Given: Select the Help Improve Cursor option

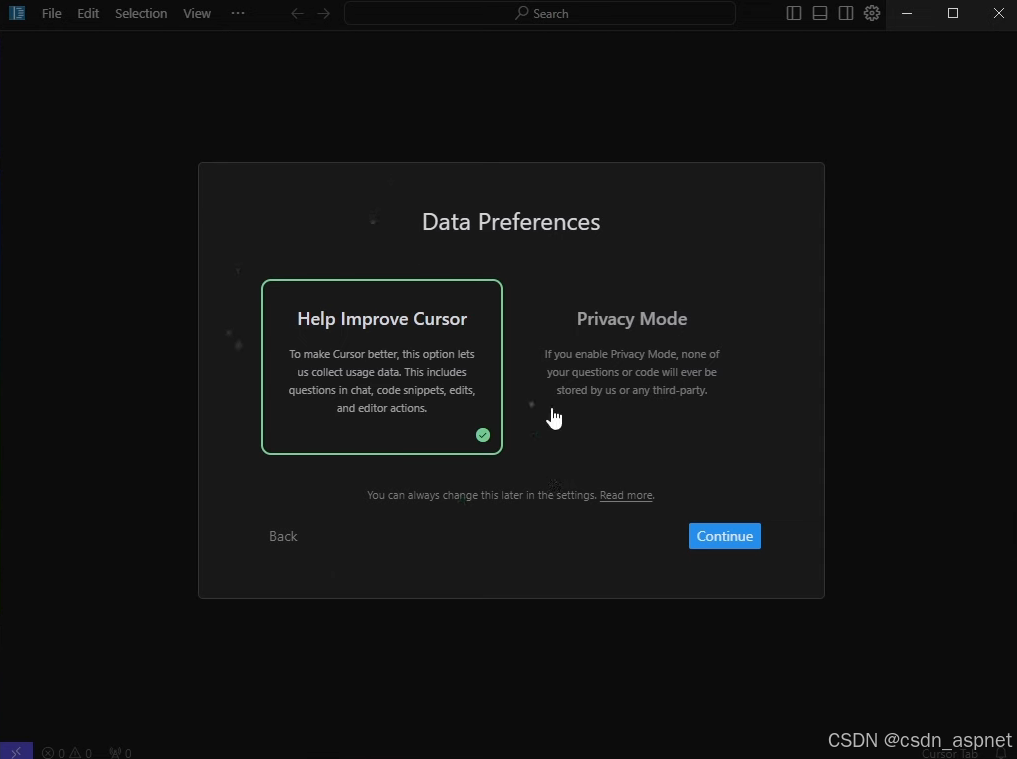Looking at the screenshot, I should coord(382,367).
